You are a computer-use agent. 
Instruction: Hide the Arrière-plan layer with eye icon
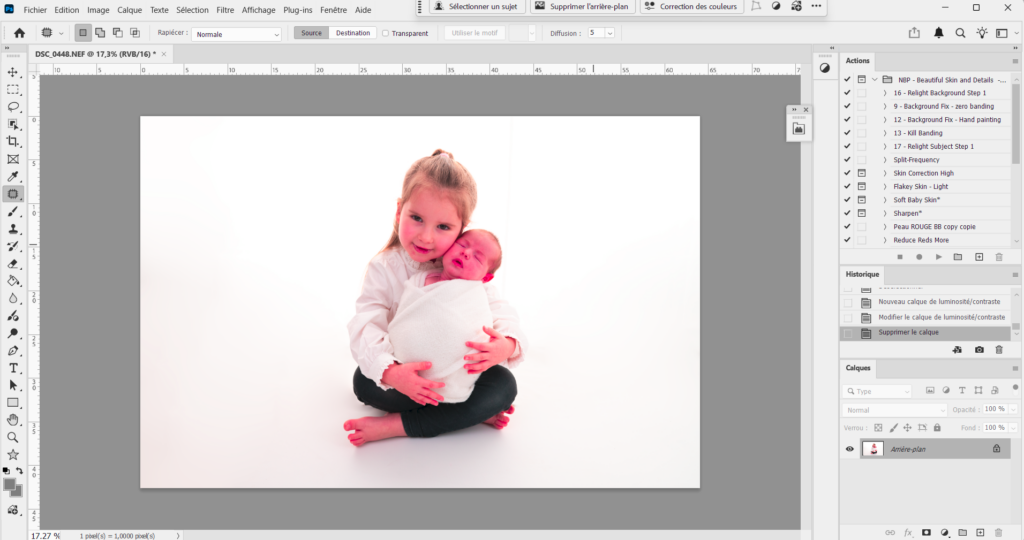[850, 449]
